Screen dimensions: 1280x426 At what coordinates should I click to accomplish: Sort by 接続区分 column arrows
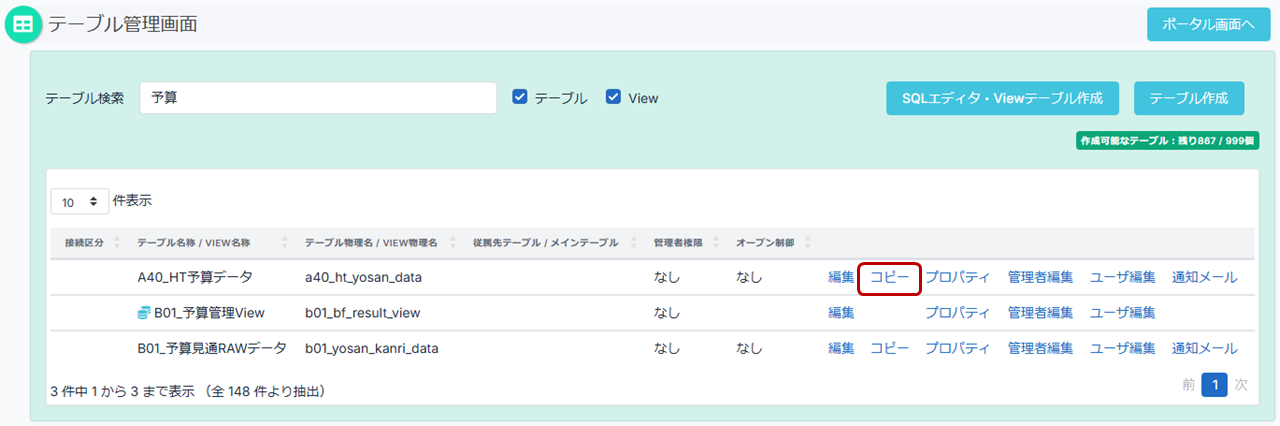(118, 243)
